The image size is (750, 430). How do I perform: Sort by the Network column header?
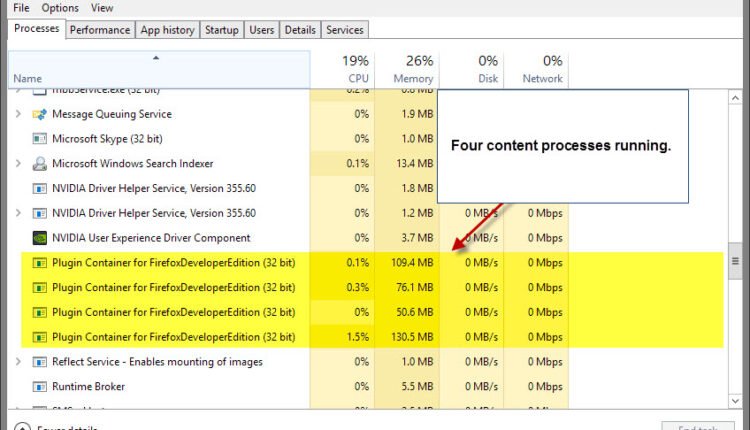pos(536,70)
